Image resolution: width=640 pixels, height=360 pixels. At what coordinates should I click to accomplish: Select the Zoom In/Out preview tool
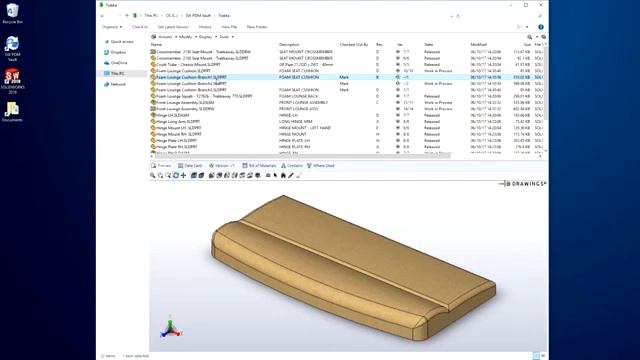click(x=168, y=176)
